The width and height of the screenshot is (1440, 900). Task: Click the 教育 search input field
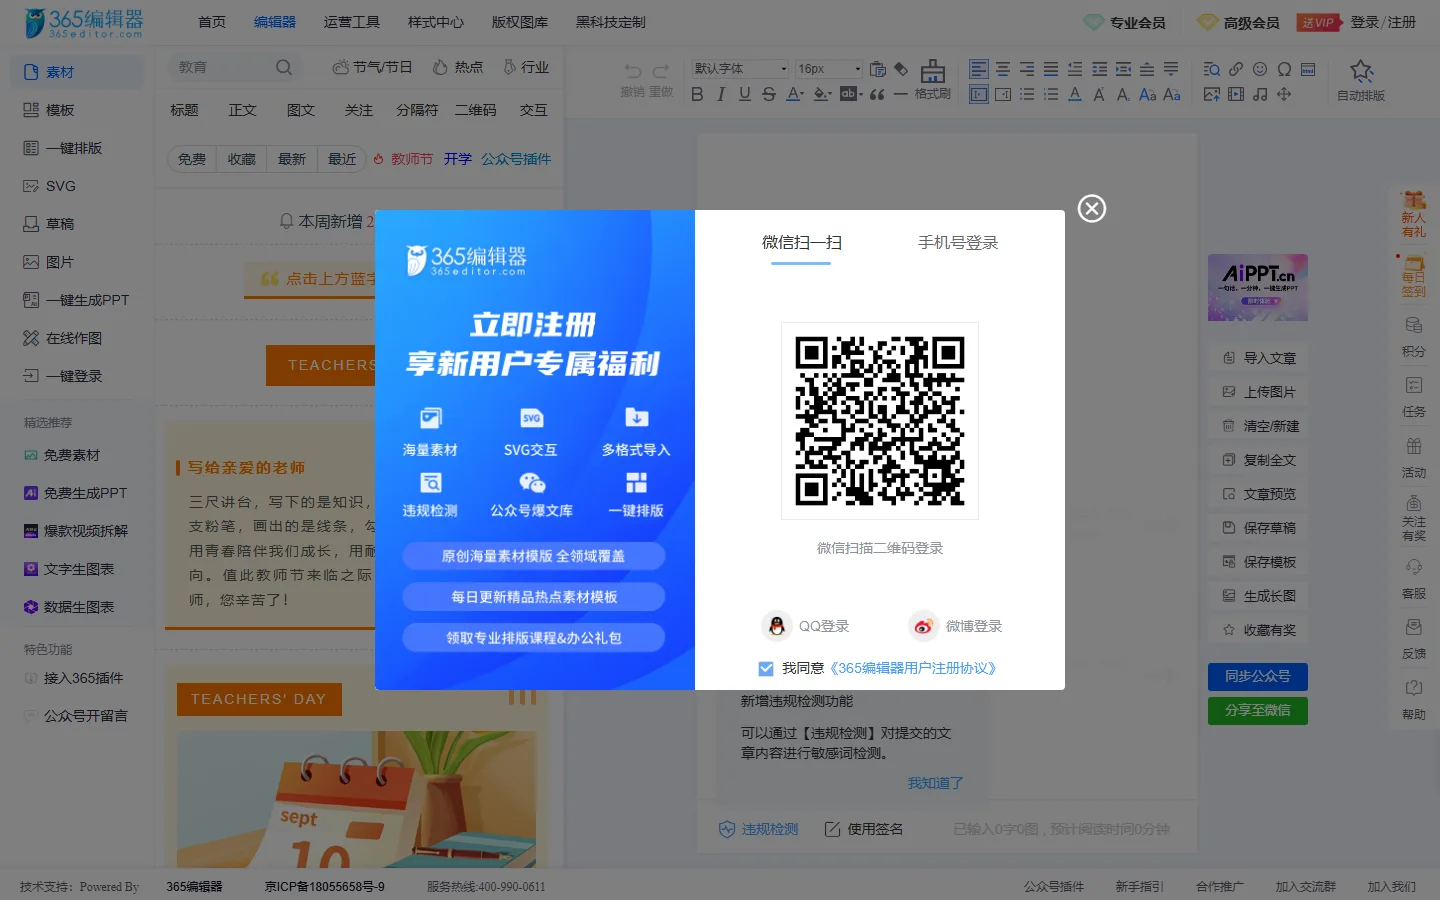[222, 68]
